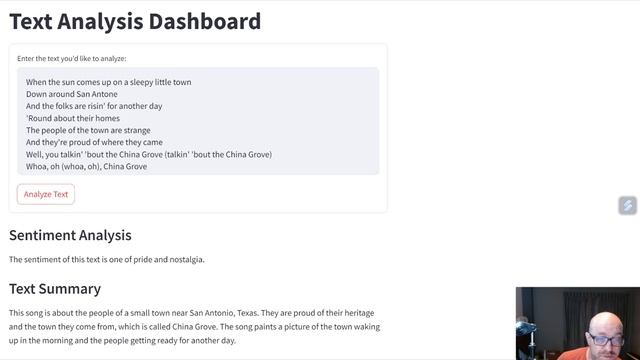This screenshot has width=640, height=360.
Task: Click the 'Well, you talkin' 'bout the China Grove' line
Action: coord(149,154)
